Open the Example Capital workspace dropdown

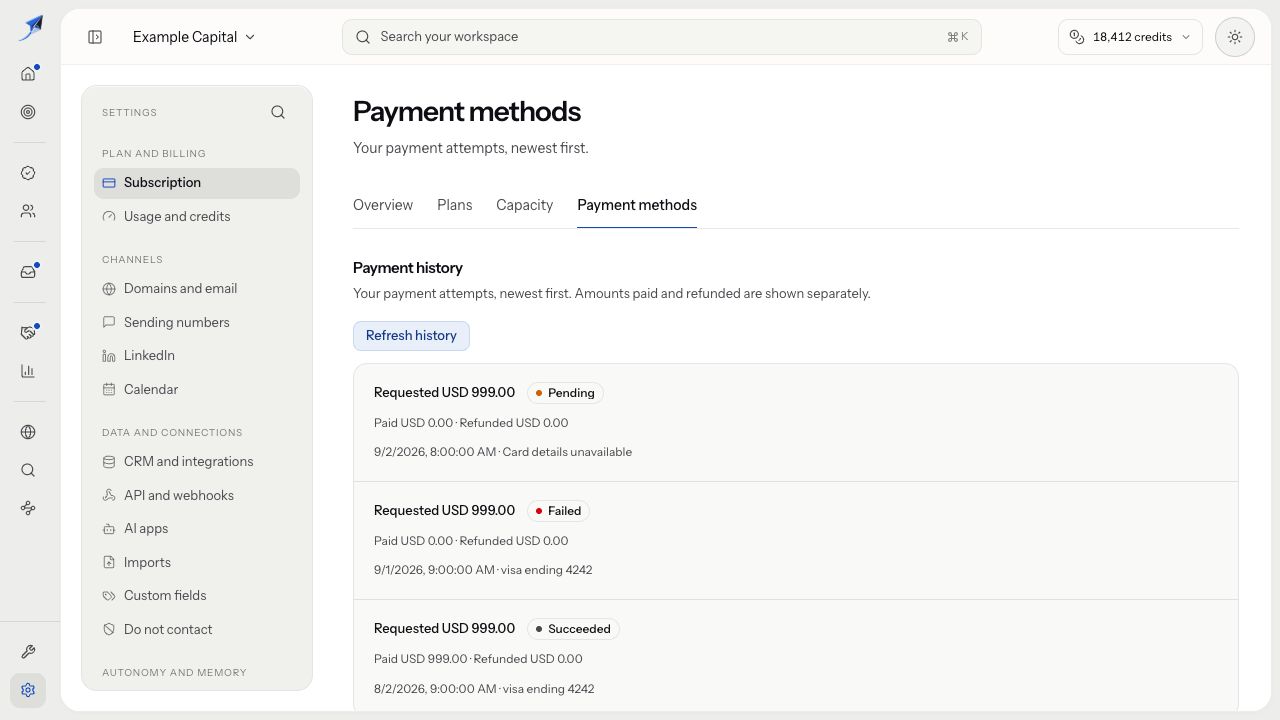[x=194, y=37]
